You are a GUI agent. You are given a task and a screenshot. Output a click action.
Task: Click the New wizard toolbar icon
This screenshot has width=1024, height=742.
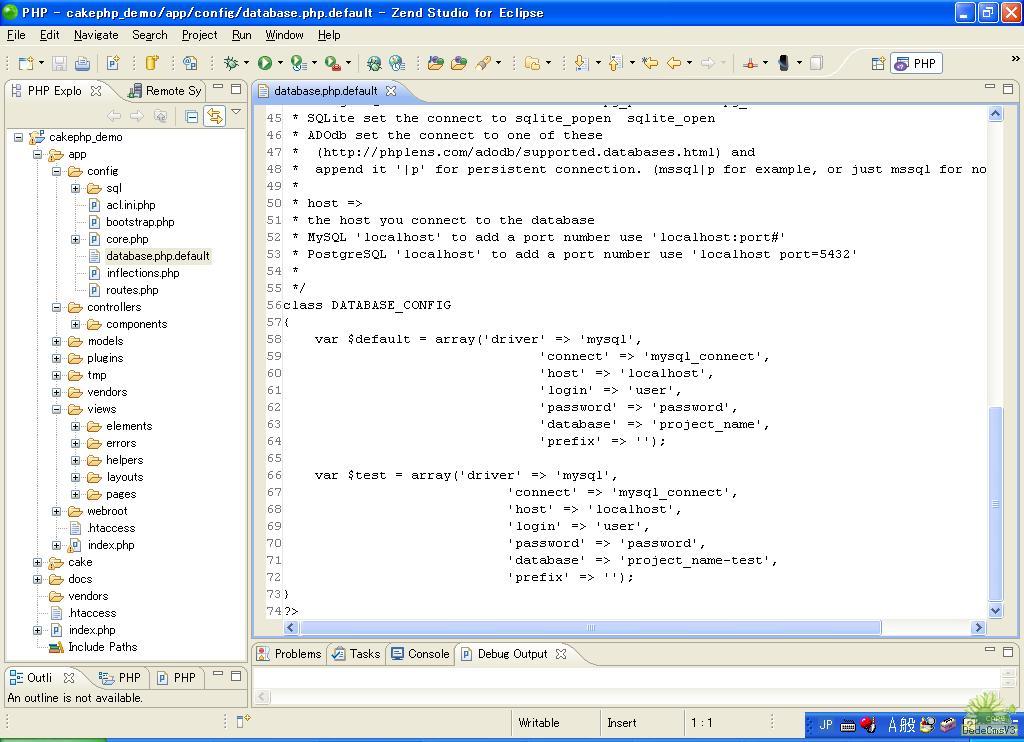[25, 63]
